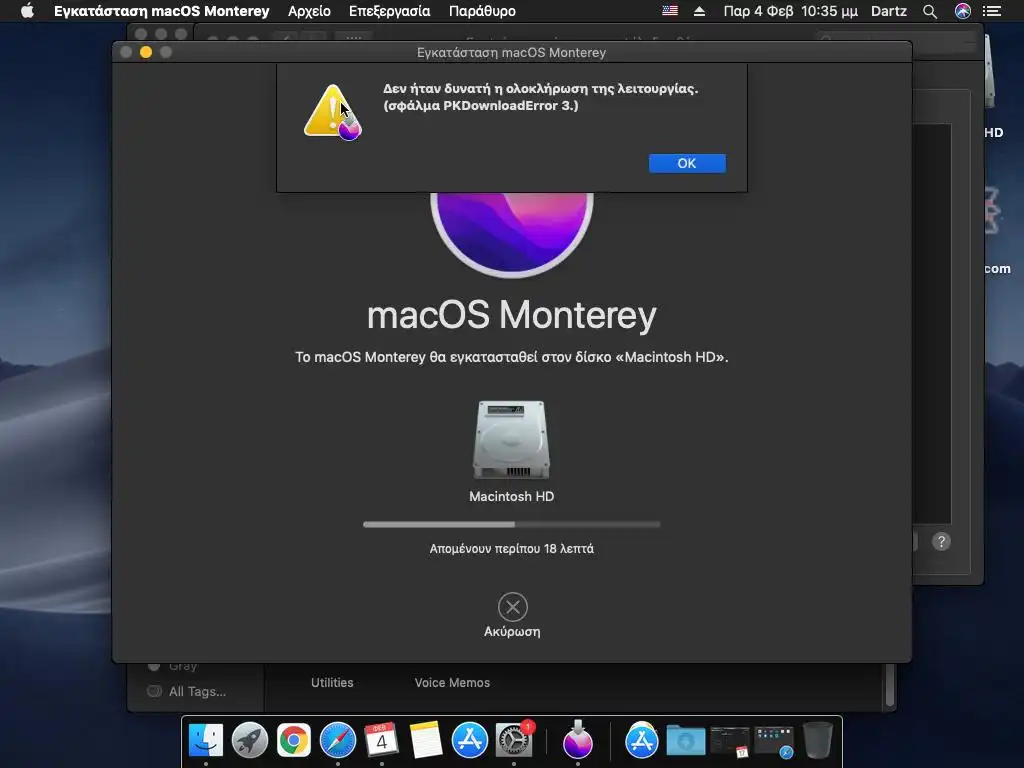Click the date and time in menu bar

(x=790, y=11)
